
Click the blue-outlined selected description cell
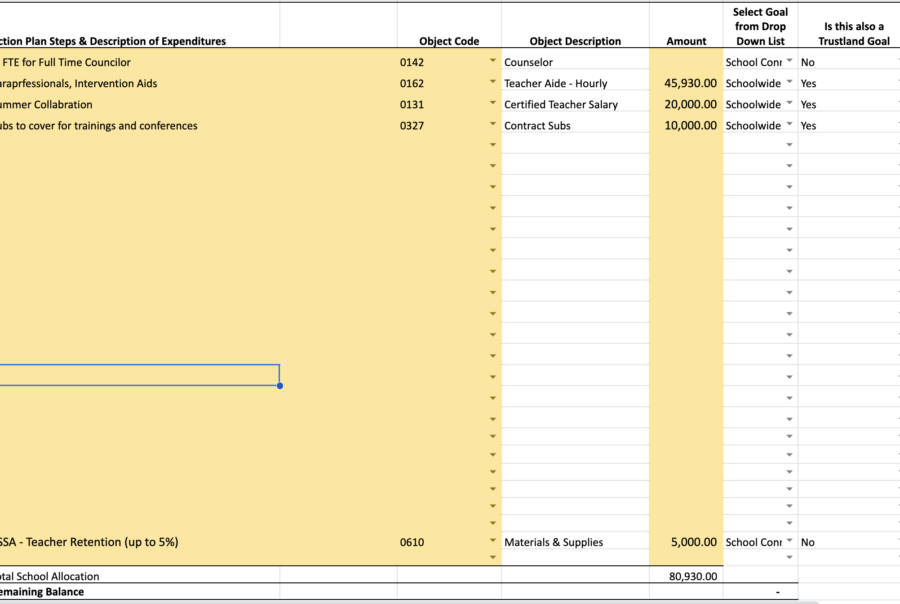click(x=139, y=375)
